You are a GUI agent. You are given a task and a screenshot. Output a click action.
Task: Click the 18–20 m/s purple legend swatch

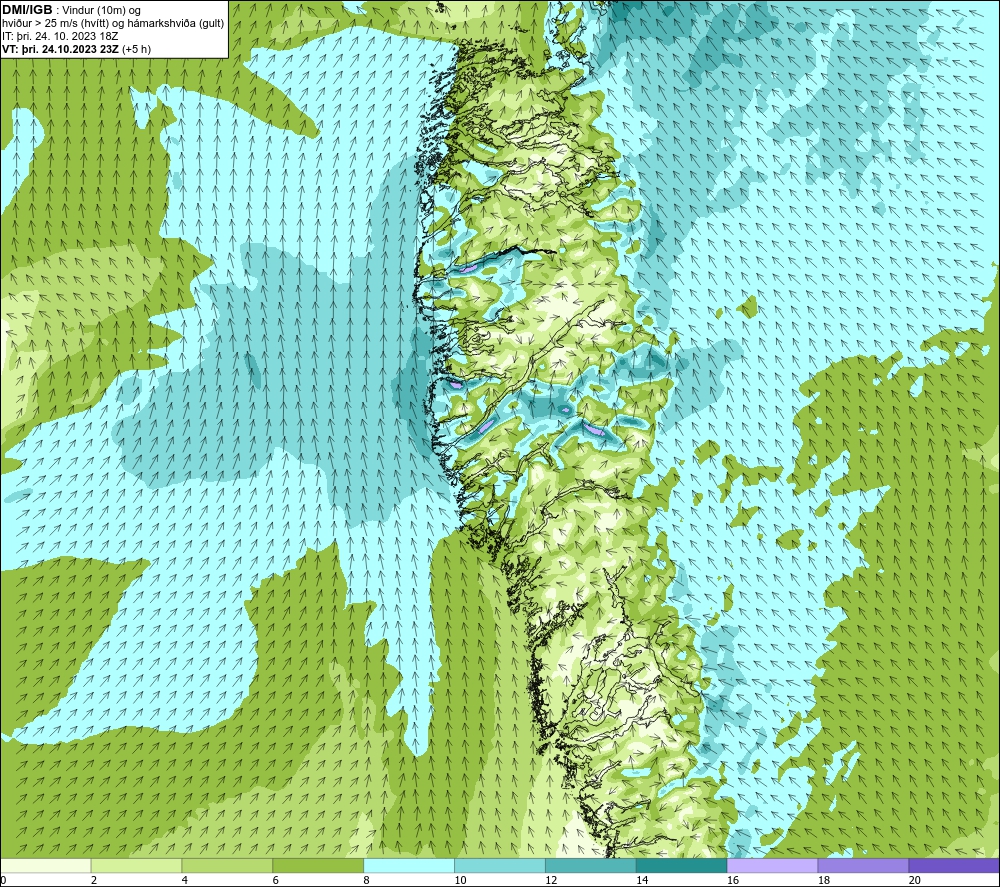(x=863, y=865)
